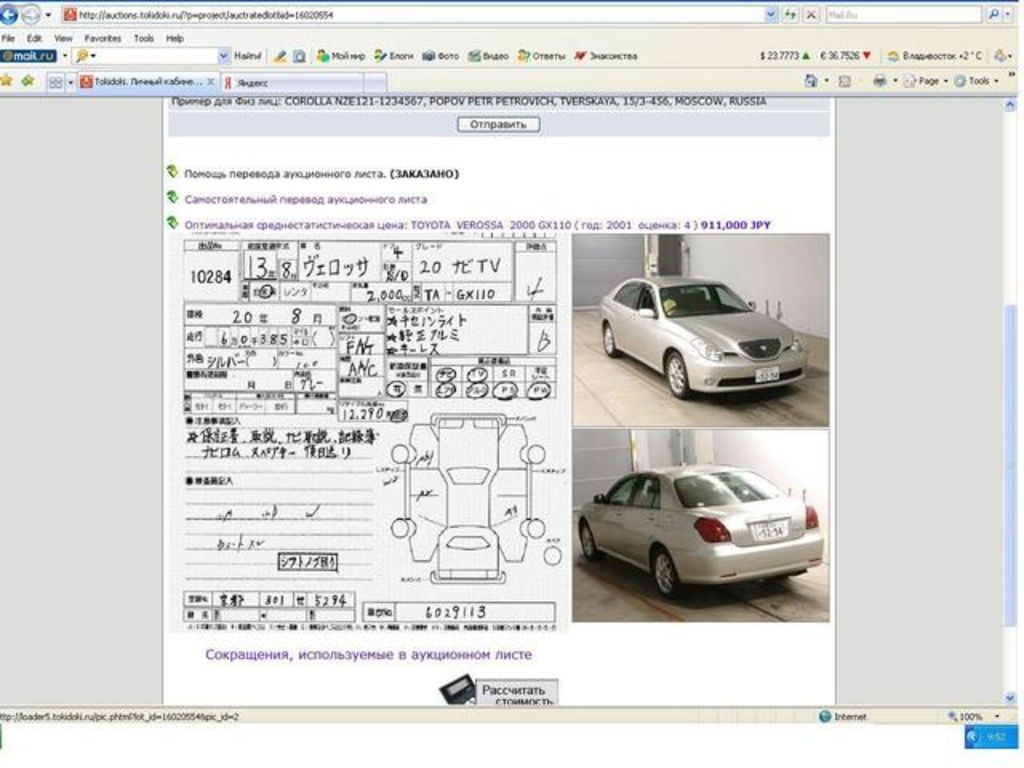The height and width of the screenshot is (768, 1024).
Task: Open a new blank tab
Action: point(375,83)
